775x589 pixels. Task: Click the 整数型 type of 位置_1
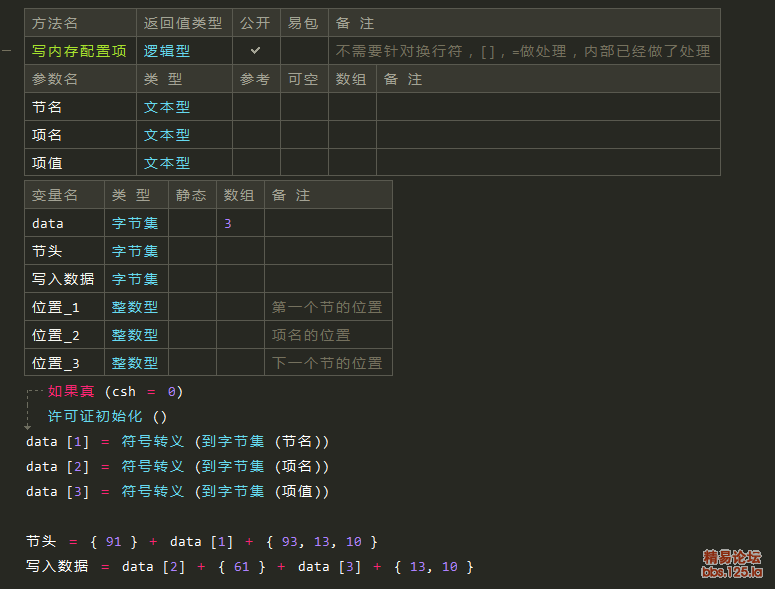tap(135, 307)
